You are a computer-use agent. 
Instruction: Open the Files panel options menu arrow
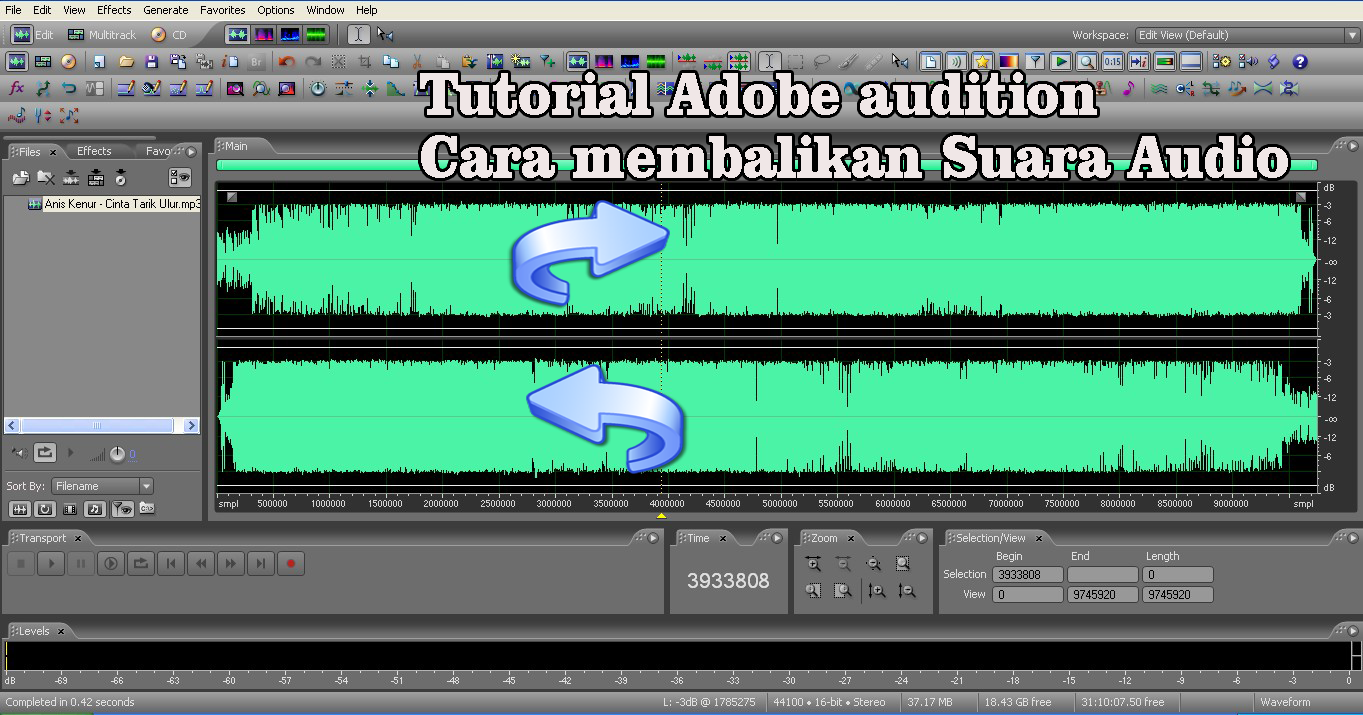pos(192,152)
